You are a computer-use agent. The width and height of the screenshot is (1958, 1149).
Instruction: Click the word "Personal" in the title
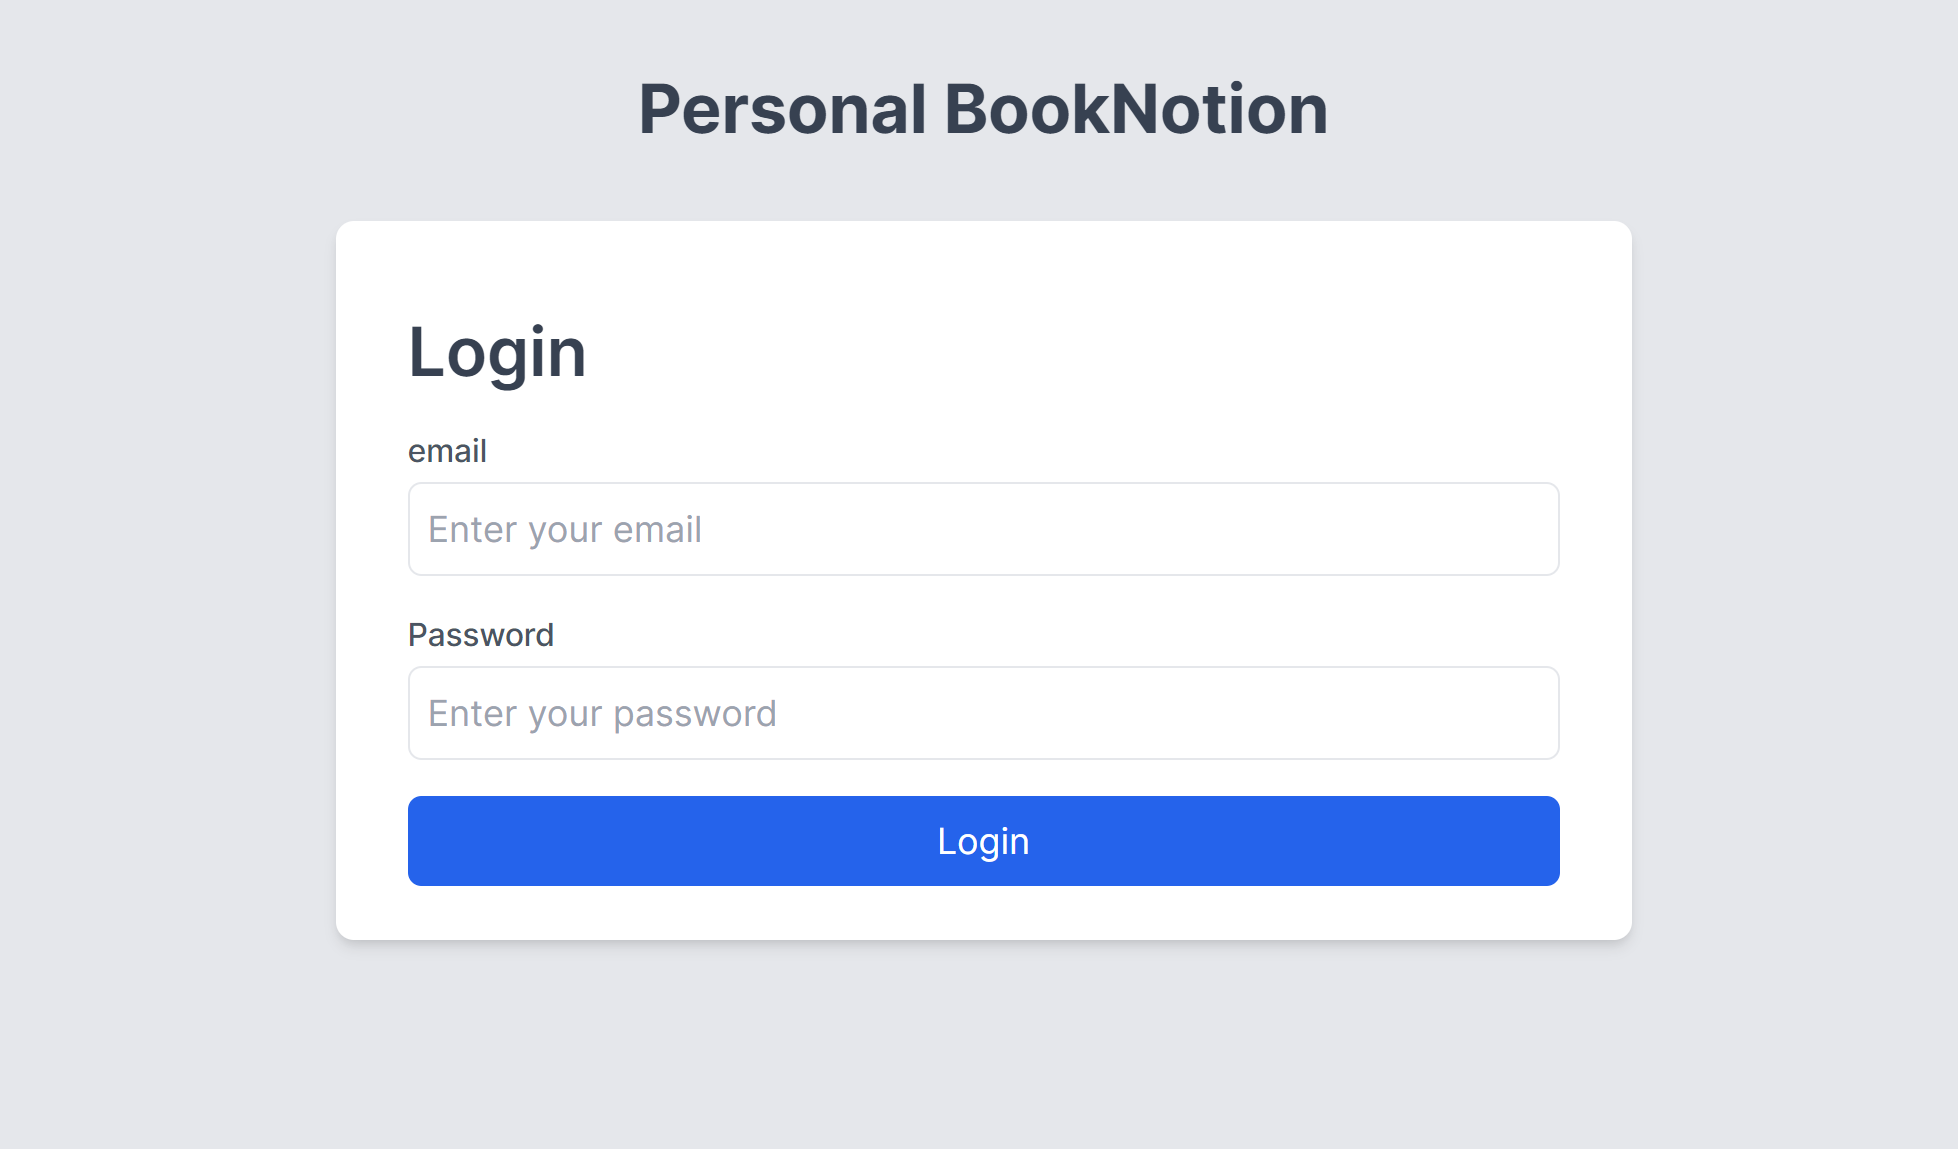tap(782, 109)
